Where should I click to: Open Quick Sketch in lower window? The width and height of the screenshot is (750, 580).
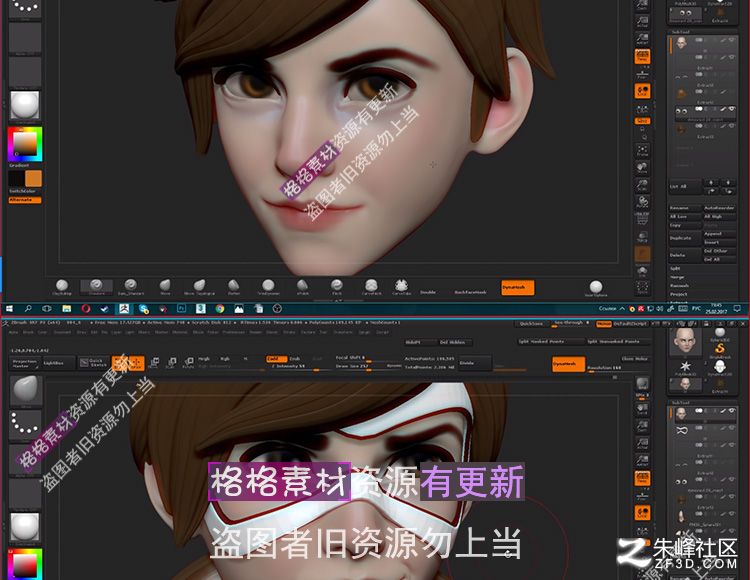[93, 363]
